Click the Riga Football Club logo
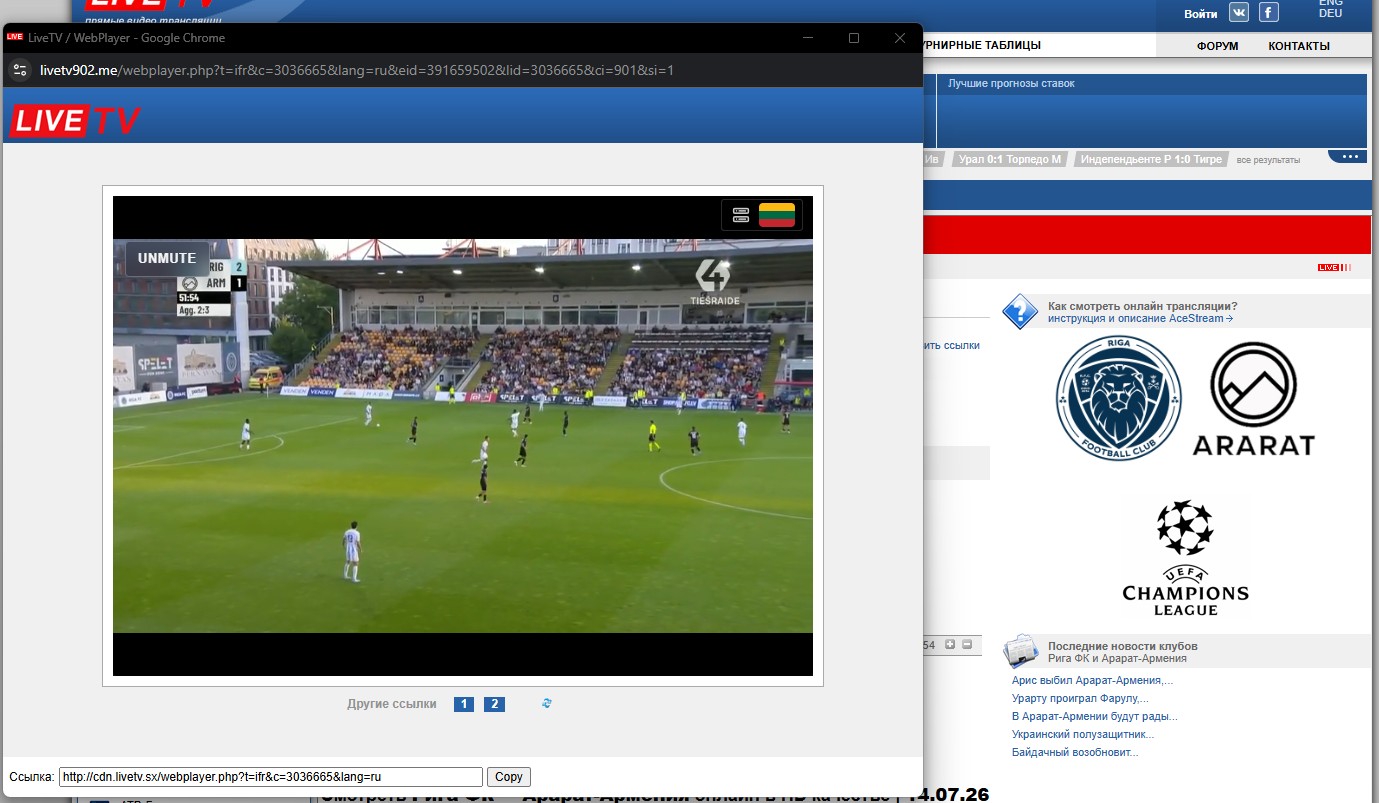The image size is (1379, 803). point(1118,398)
